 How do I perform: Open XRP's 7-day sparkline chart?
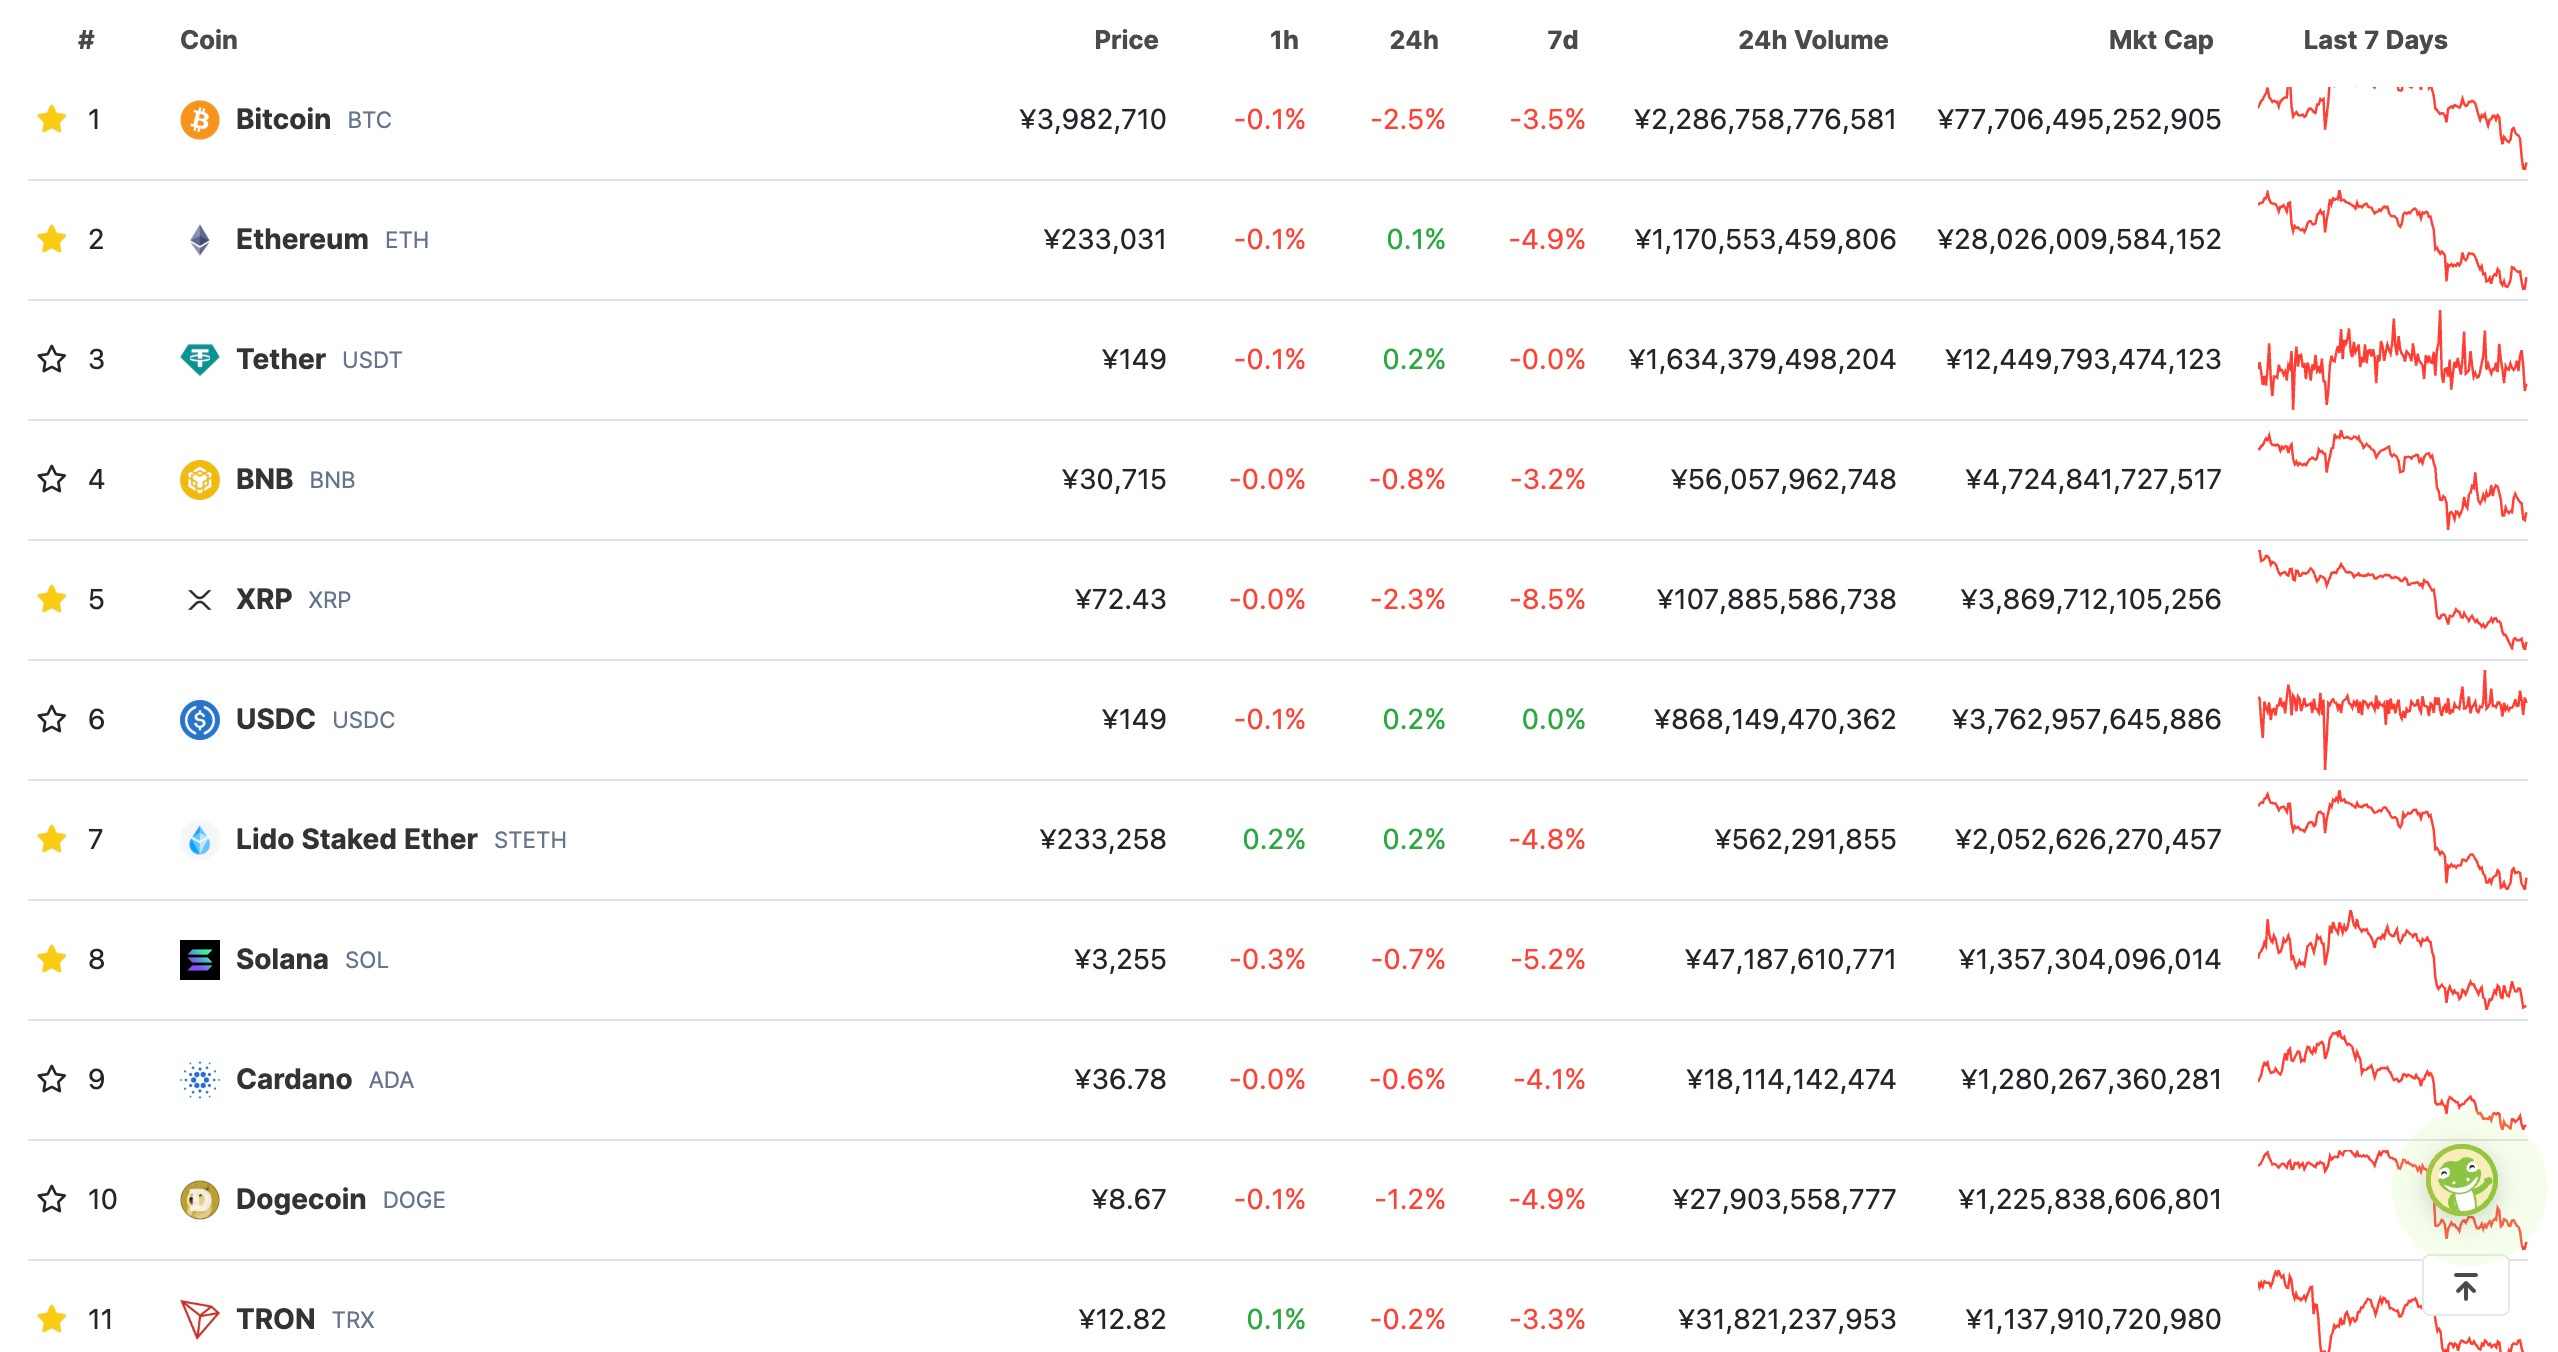click(2392, 600)
